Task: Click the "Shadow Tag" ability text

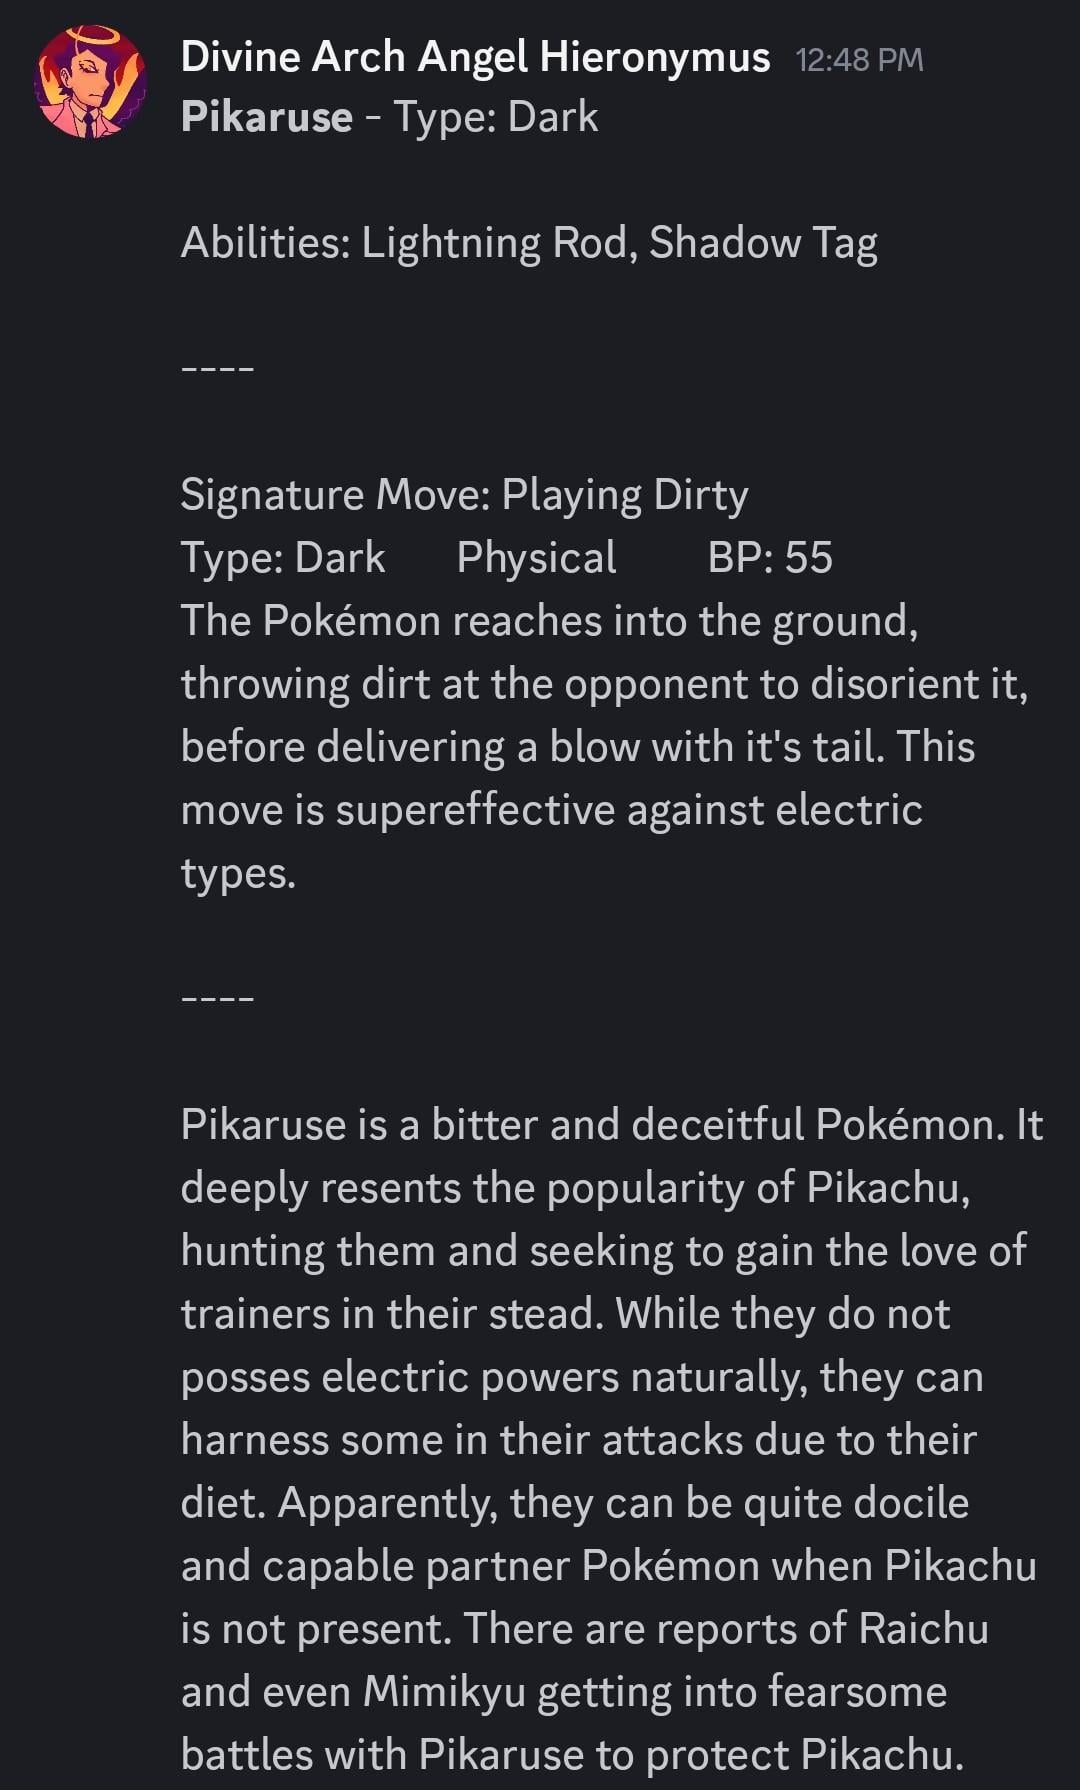Action: pos(763,243)
